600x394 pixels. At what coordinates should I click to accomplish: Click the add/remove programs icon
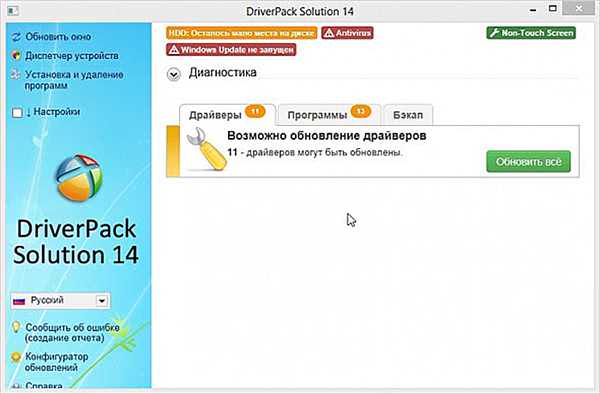16,74
